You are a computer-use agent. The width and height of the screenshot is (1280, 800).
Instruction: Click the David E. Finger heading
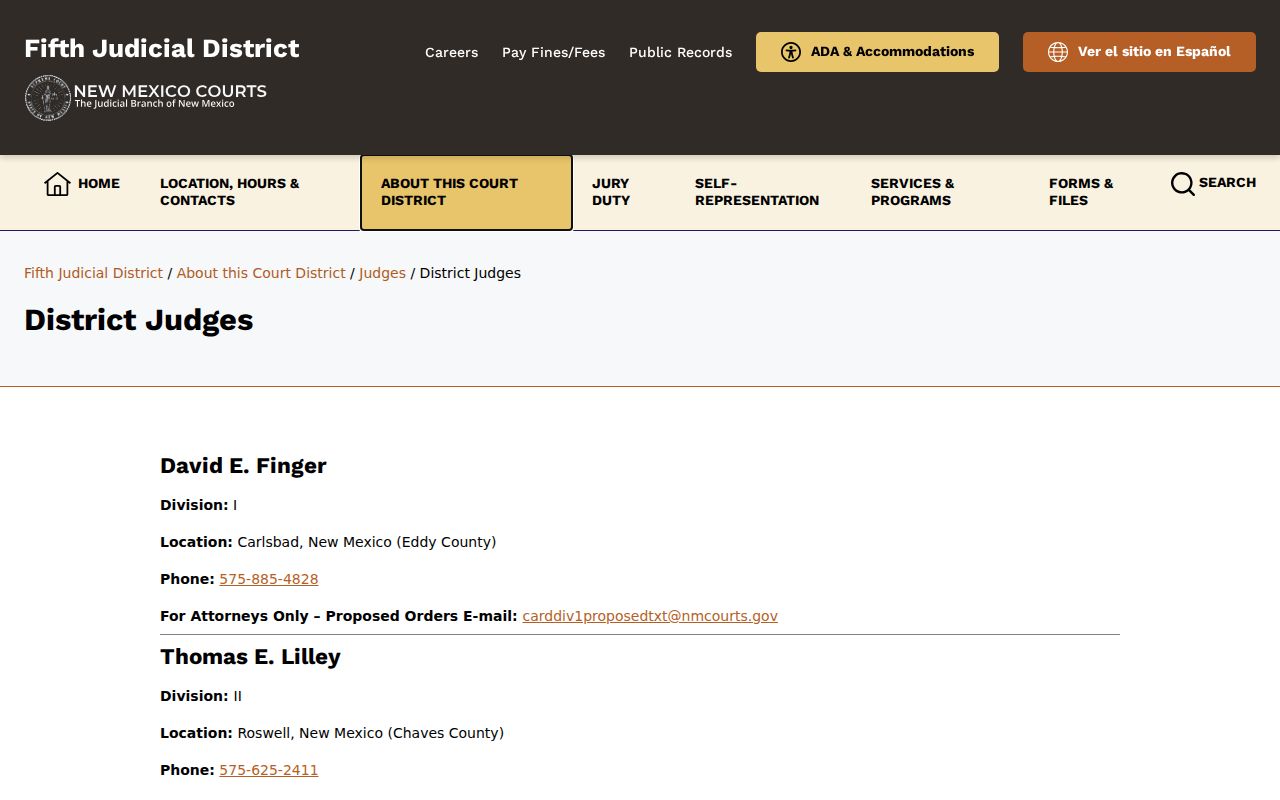(x=243, y=466)
